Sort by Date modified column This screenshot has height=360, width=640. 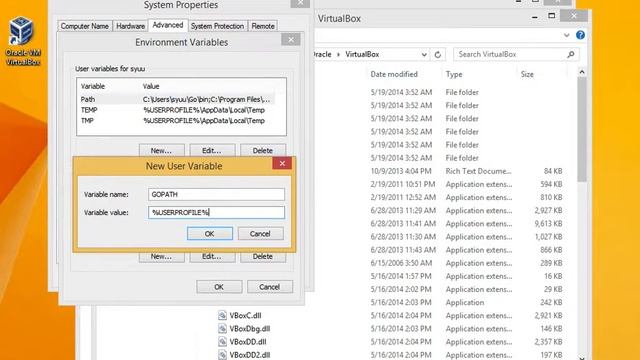click(x=394, y=74)
